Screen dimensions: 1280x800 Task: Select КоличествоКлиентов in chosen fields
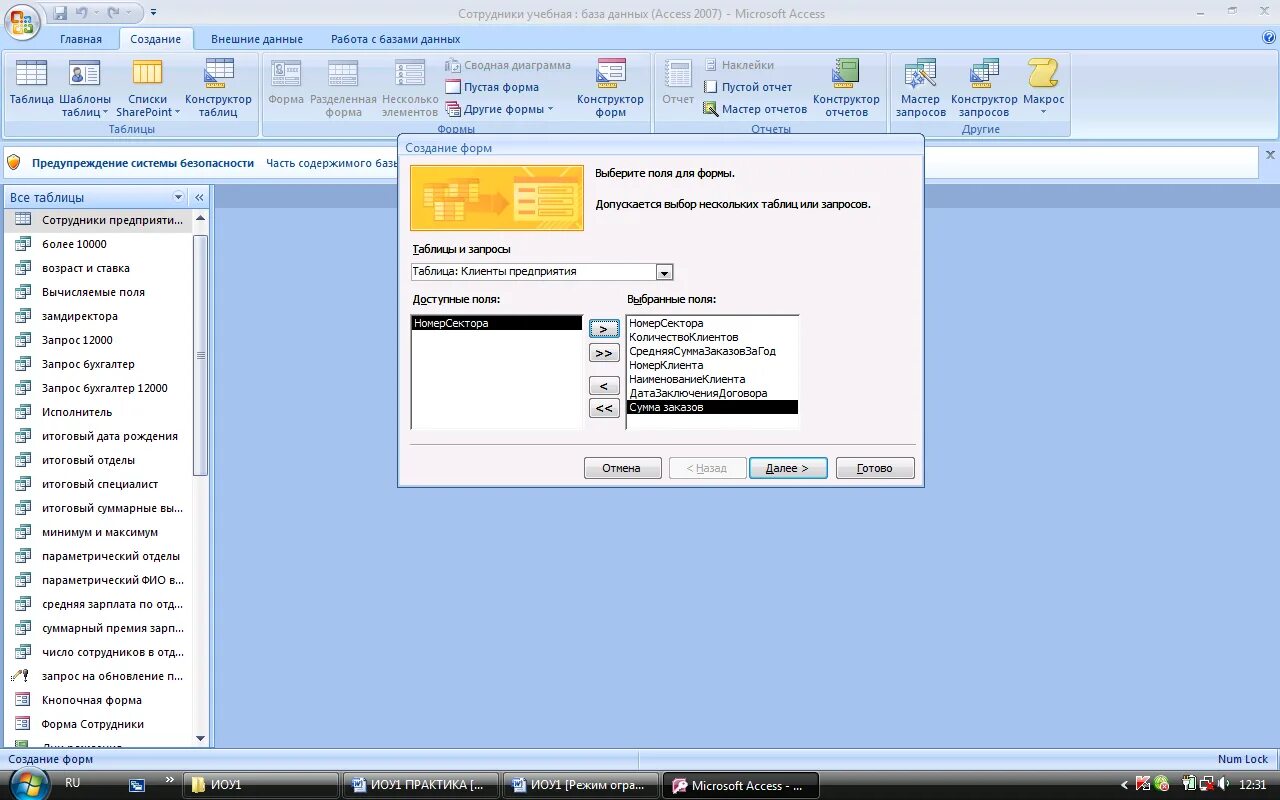[x=712, y=337]
